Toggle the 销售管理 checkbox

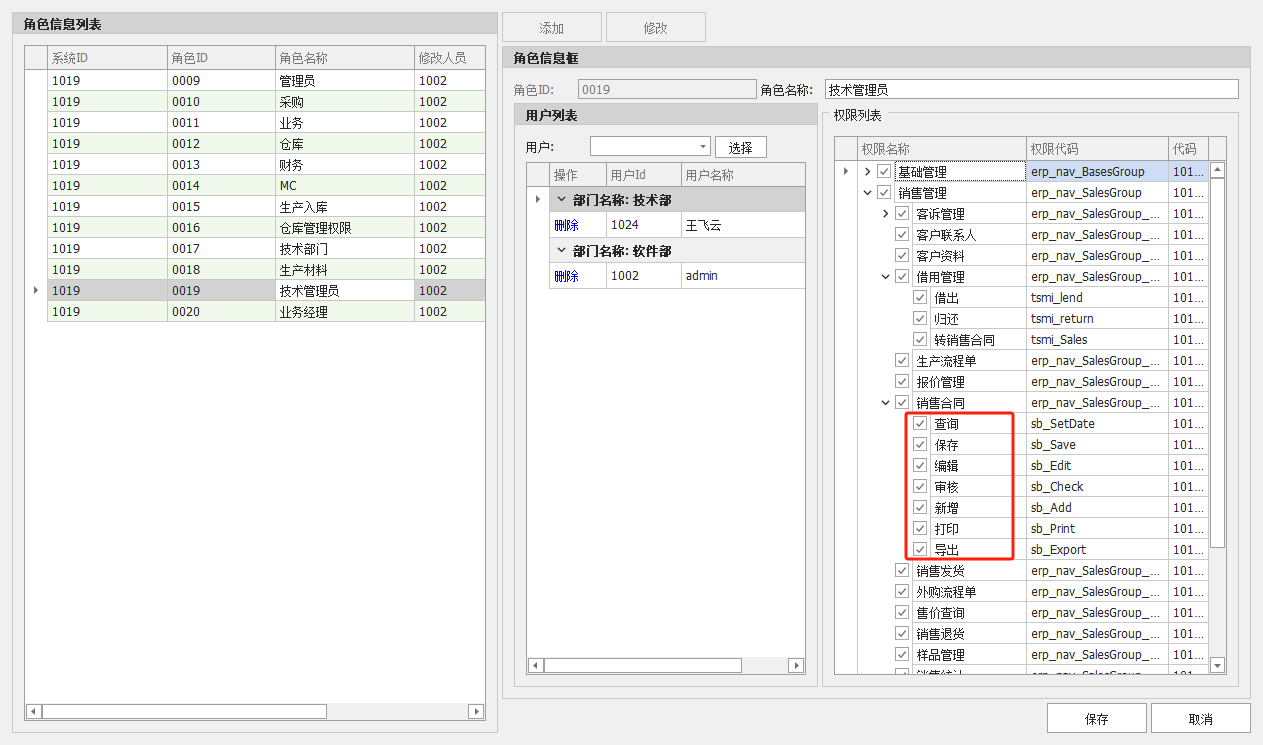[884, 193]
